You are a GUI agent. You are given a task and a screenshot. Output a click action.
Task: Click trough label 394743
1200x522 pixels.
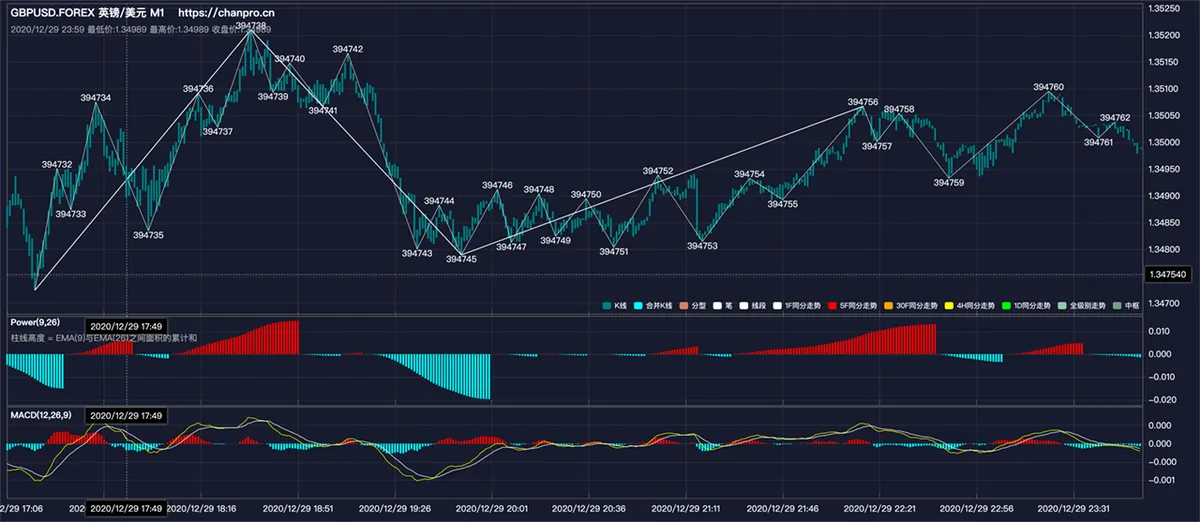tap(417, 253)
